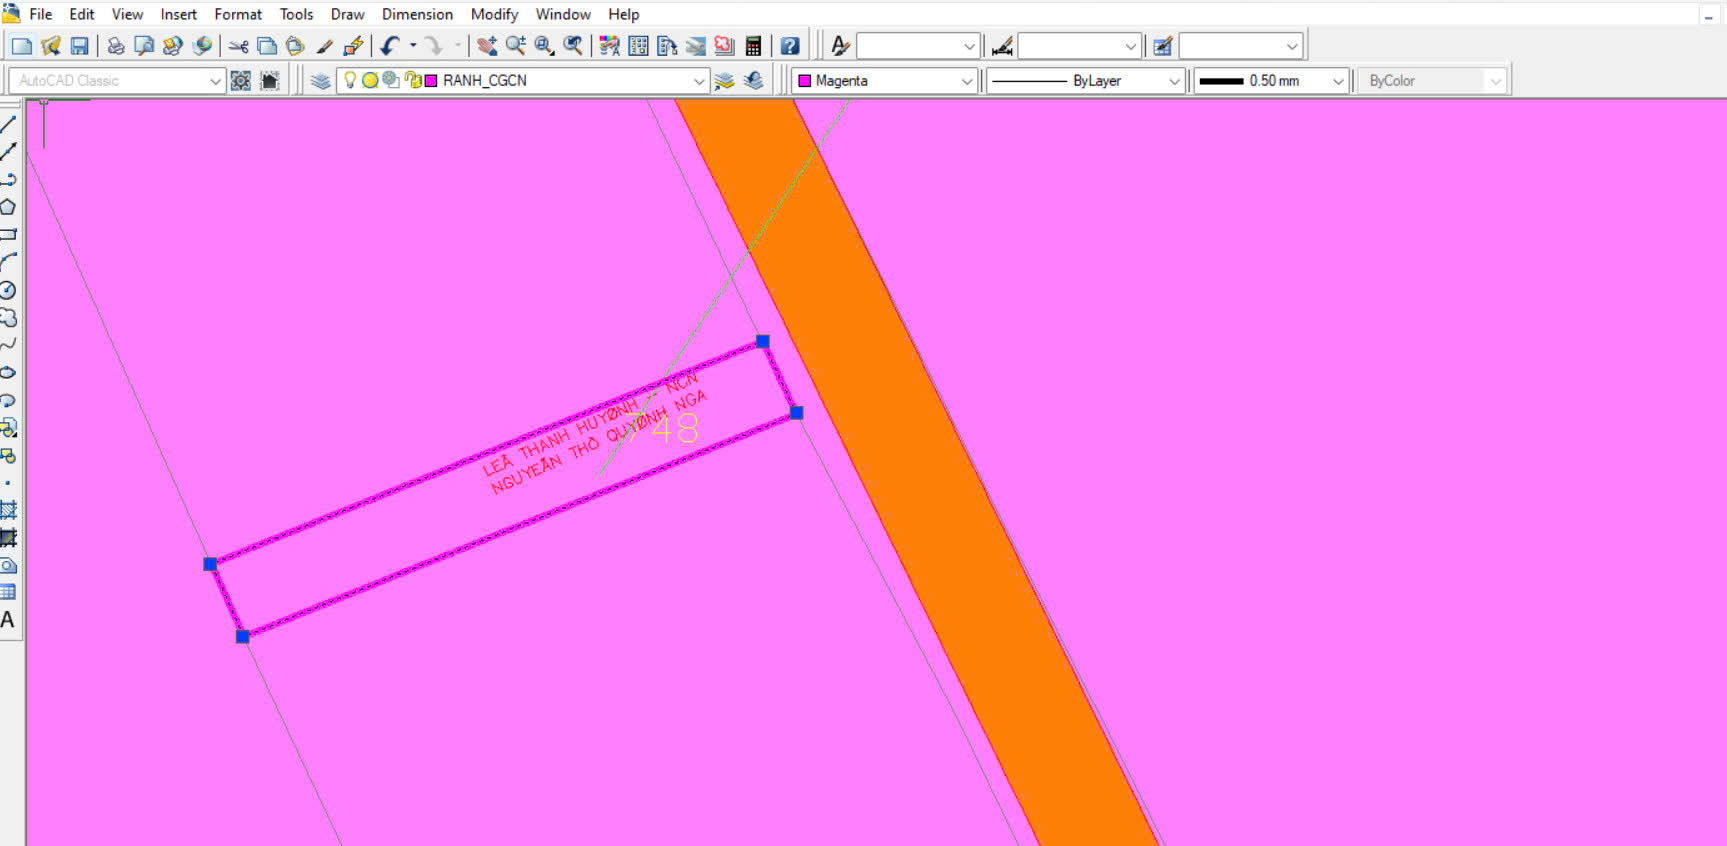Toggle freeze sun icon for RANH_CGCN layer
Screen dimensions: 1727x846
370,80
